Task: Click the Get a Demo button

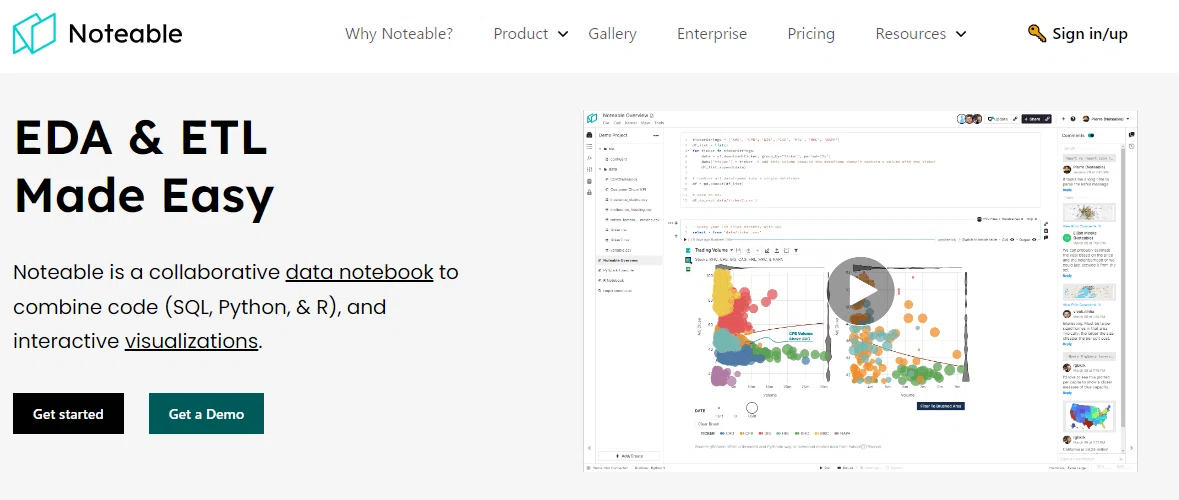Action: click(x=206, y=414)
